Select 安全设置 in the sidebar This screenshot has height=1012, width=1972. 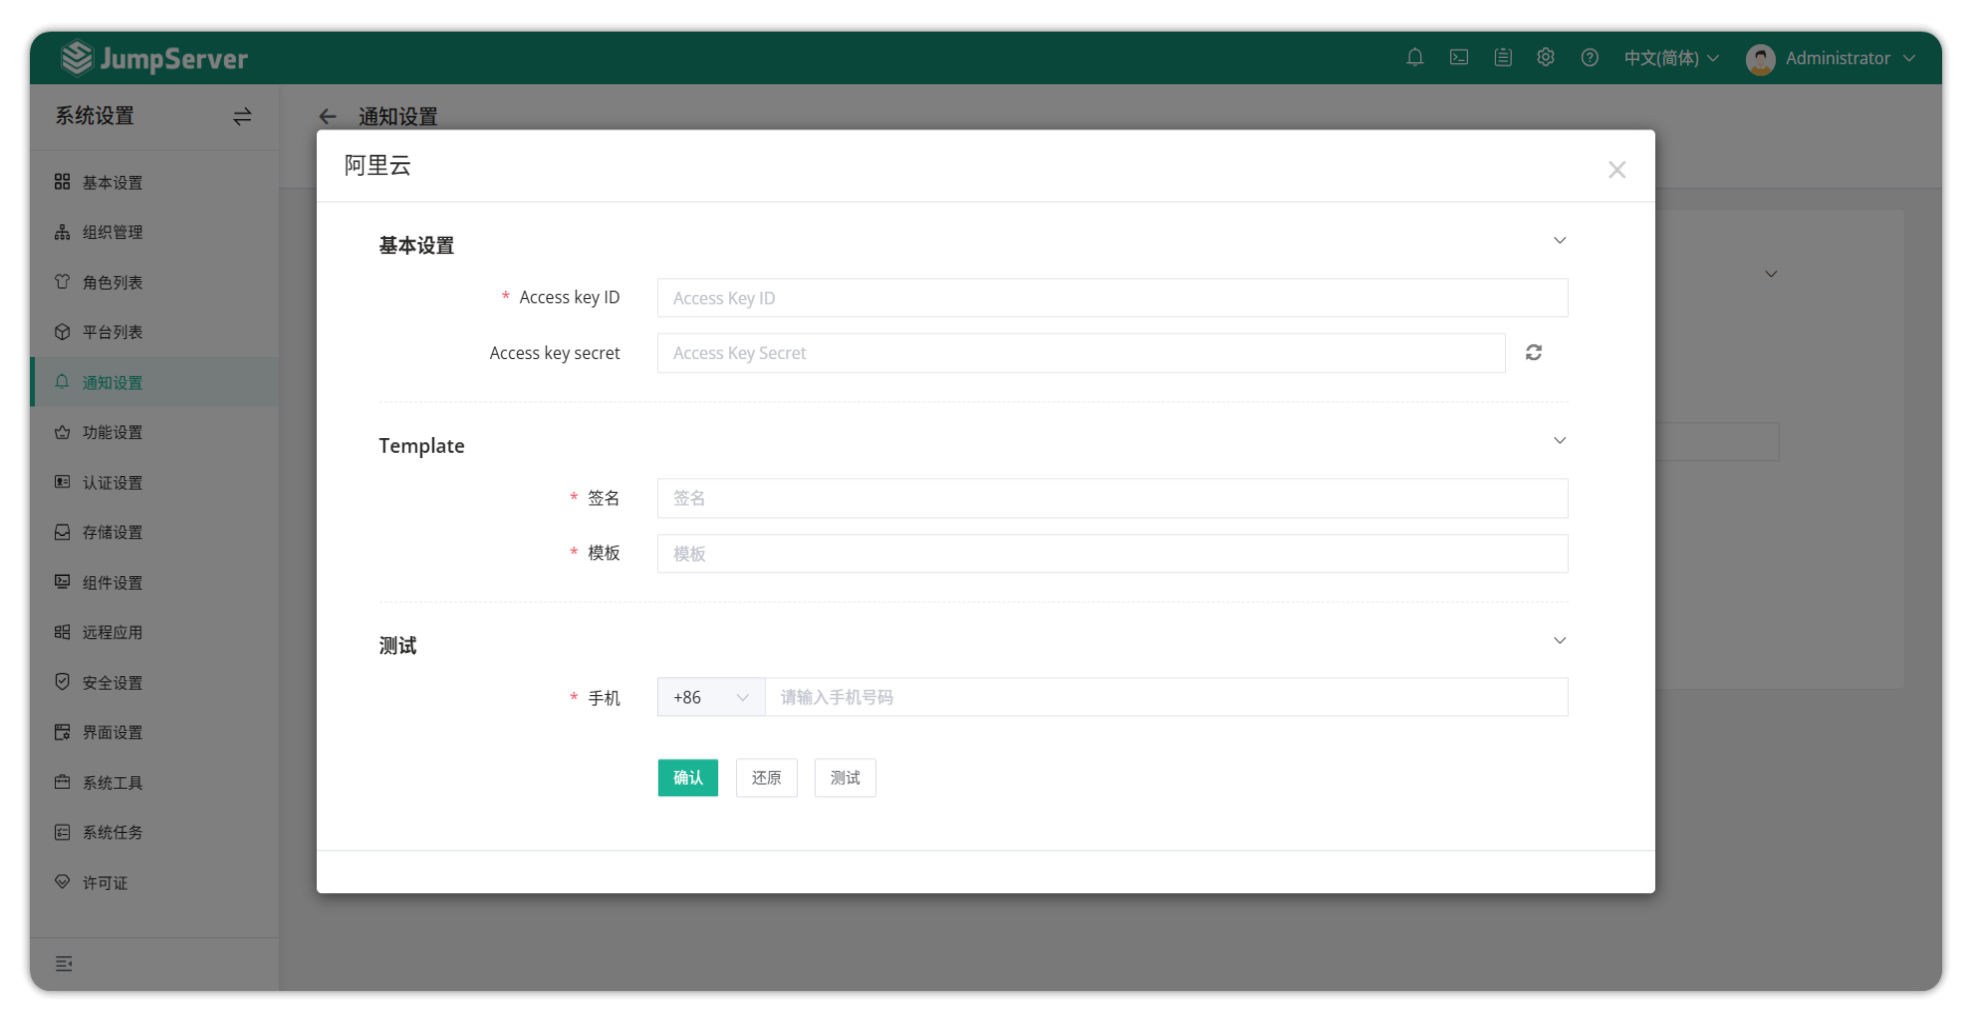pos(112,683)
